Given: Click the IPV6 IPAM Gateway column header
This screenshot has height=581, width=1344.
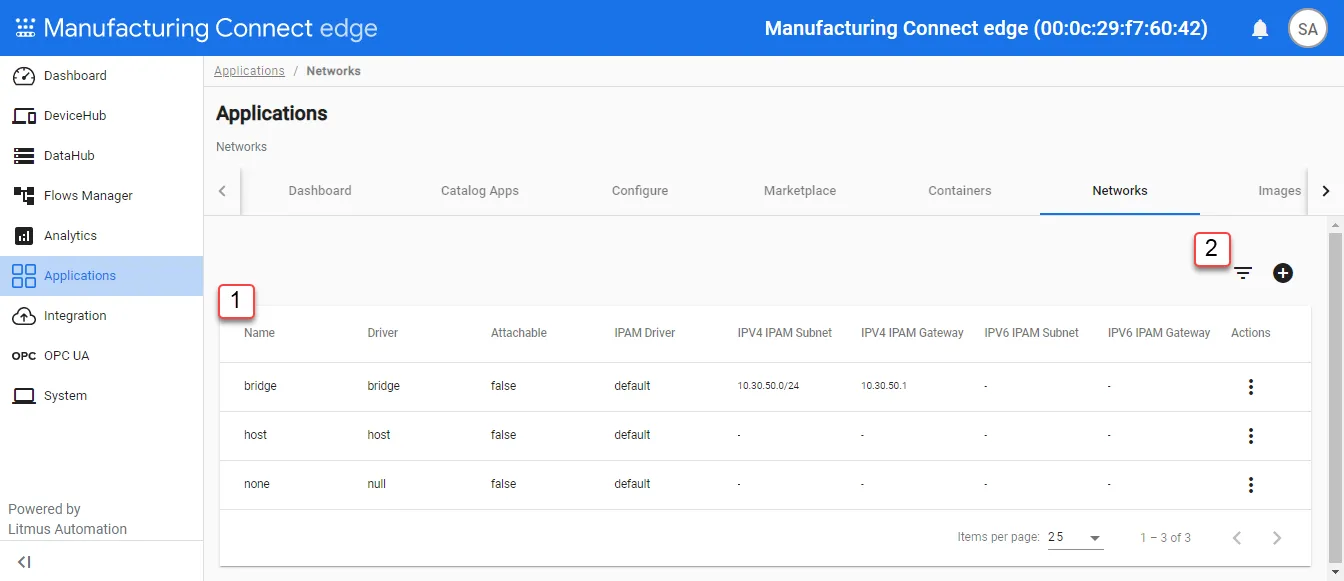Looking at the screenshot, I should (x=1159, y=333).
